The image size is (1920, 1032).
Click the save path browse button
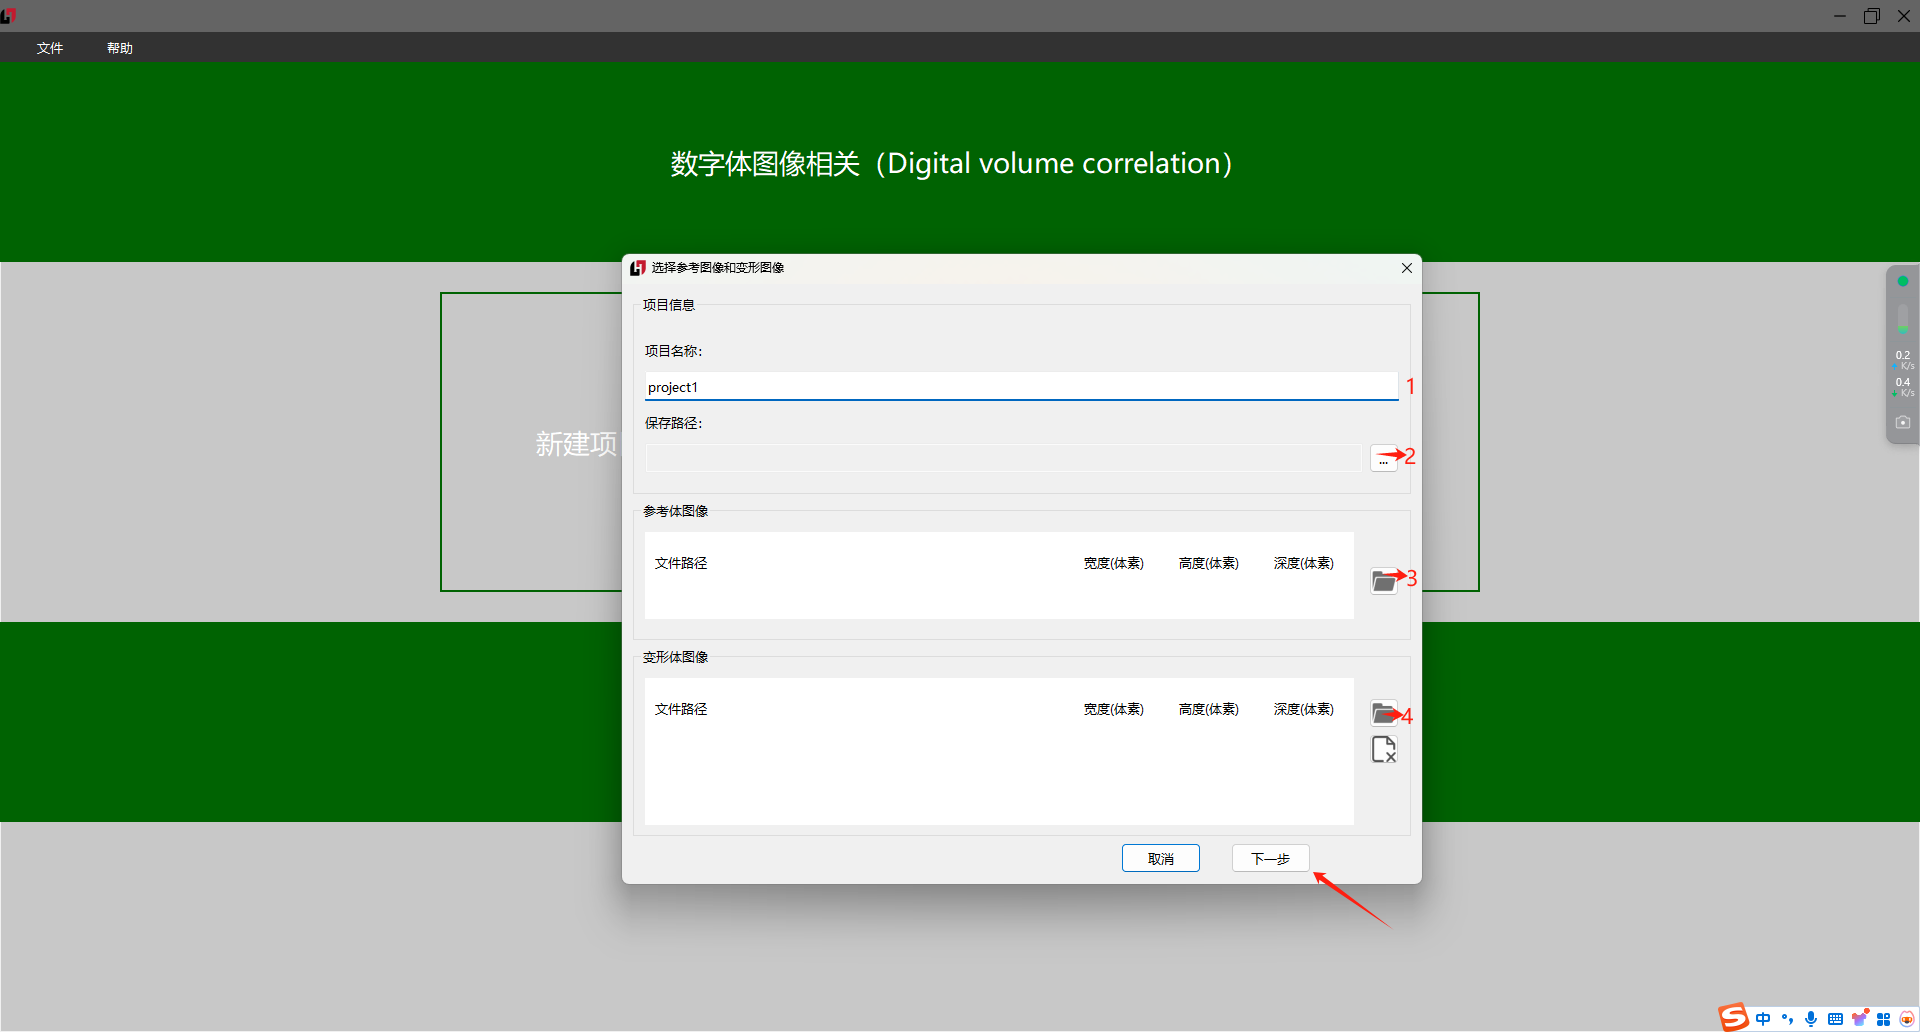point(1383,458)
